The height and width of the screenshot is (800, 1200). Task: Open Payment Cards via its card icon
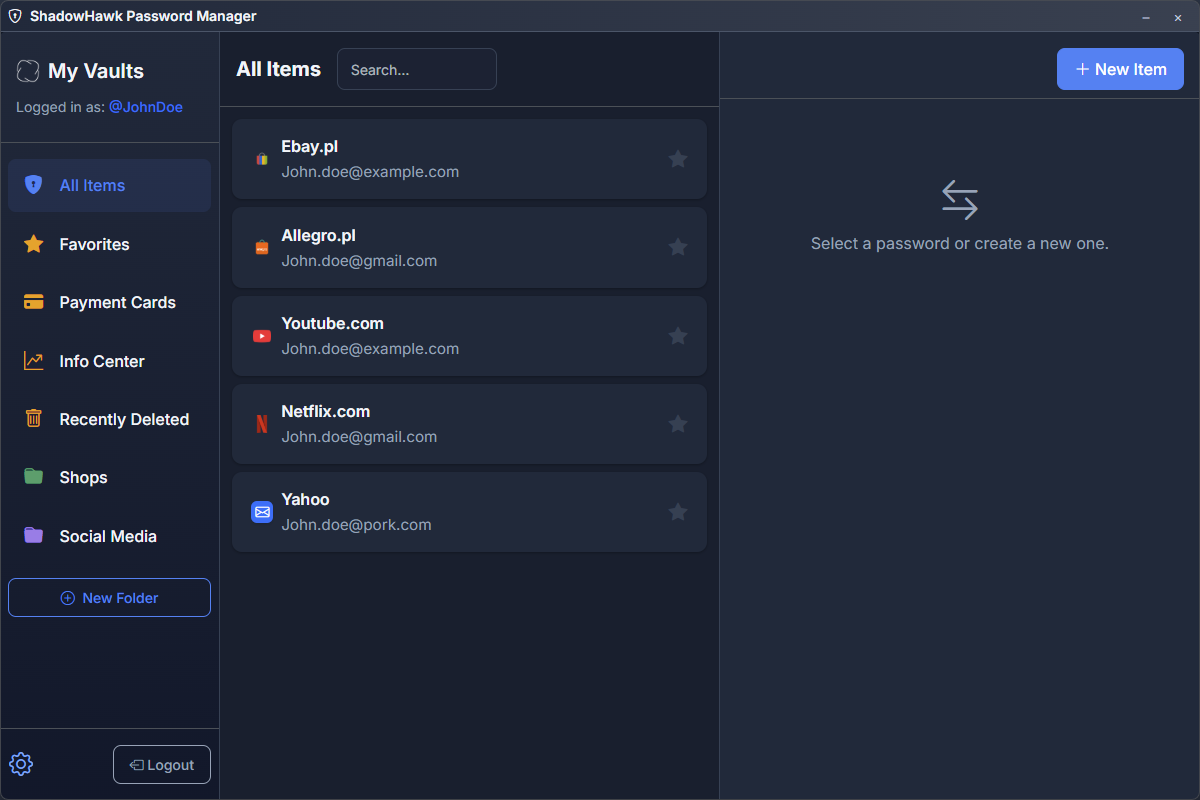point(33,302)
